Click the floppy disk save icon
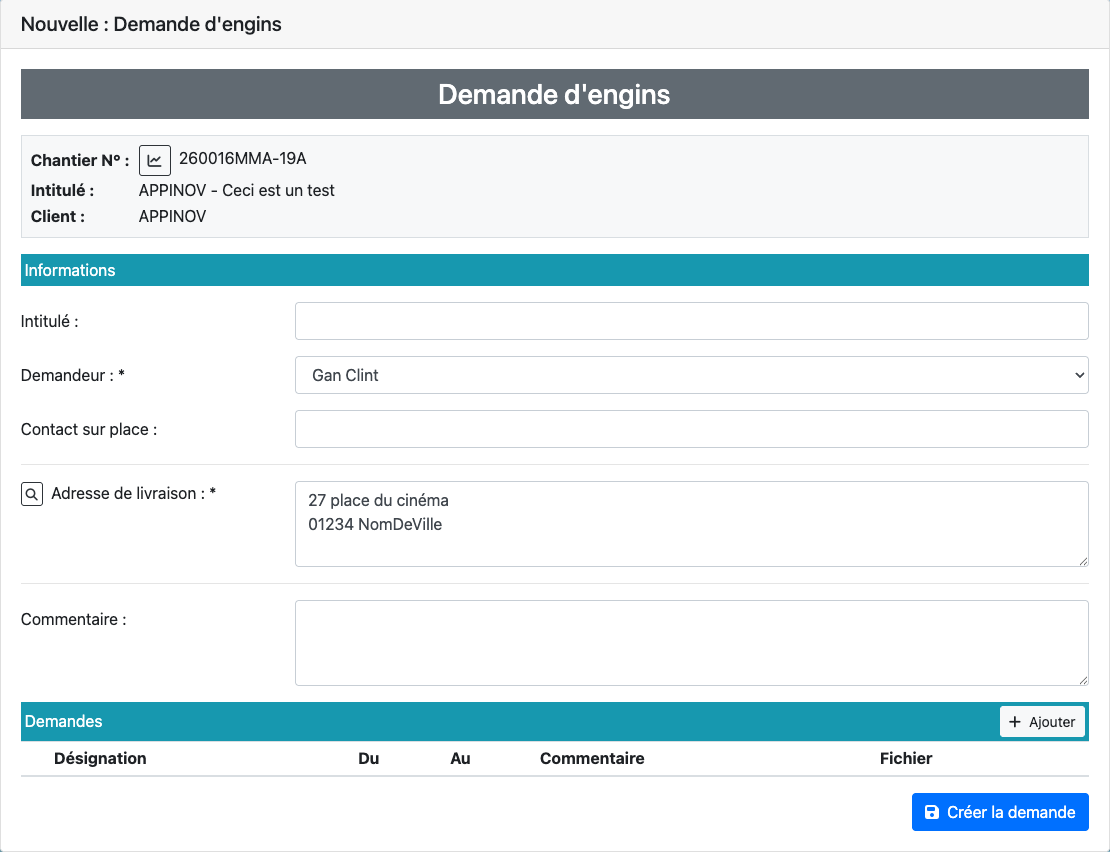The image size is (1110, 852). tap(932, 812)
